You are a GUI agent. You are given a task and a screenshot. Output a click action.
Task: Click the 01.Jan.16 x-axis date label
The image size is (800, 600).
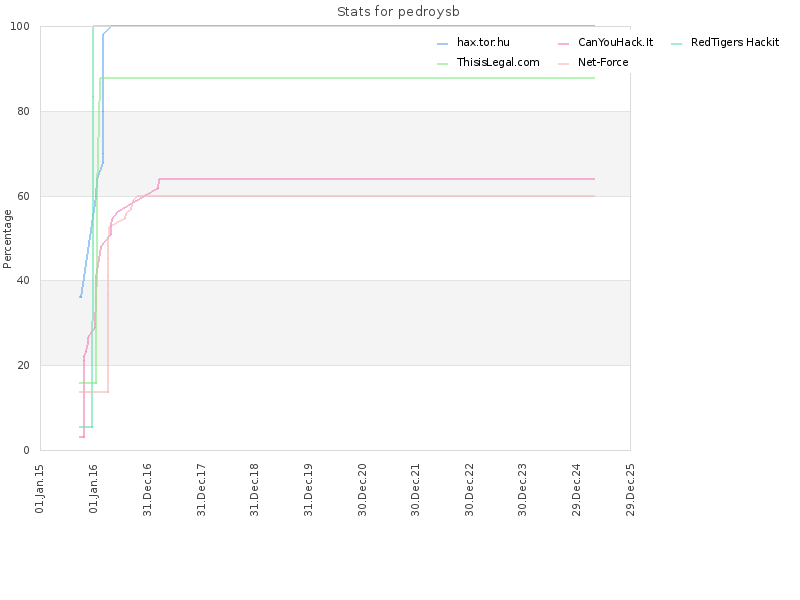click(x=93, y=488)
